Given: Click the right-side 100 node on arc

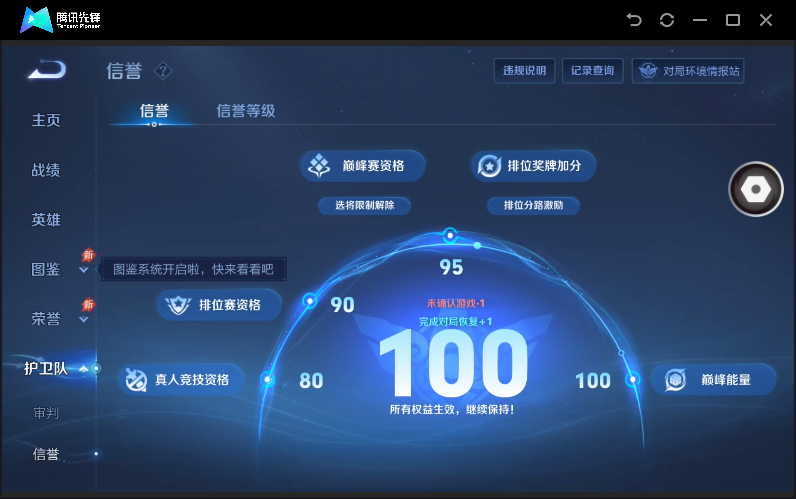Looking at the screenshot, I should (x=633, y=379).
